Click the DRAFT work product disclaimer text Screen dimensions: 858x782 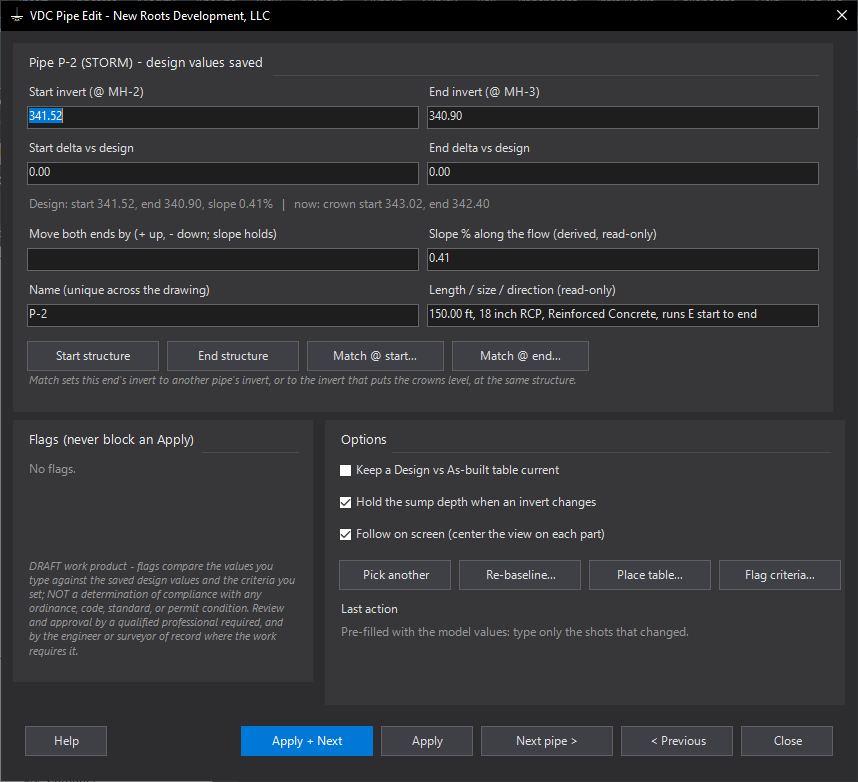point(162,609)
